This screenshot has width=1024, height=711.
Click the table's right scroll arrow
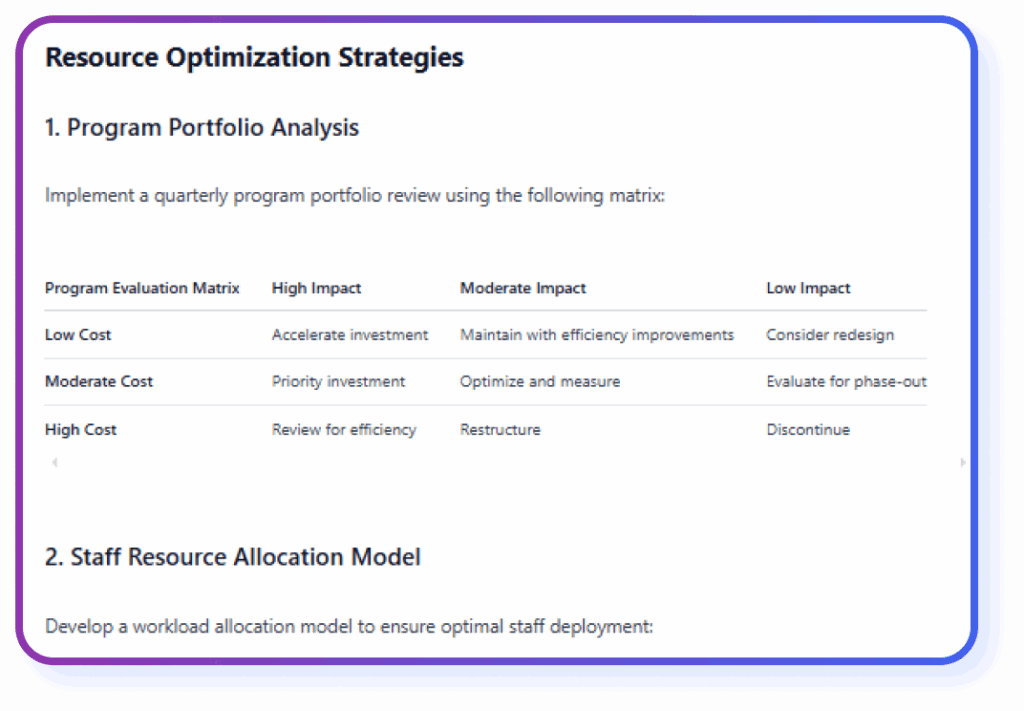962,462
